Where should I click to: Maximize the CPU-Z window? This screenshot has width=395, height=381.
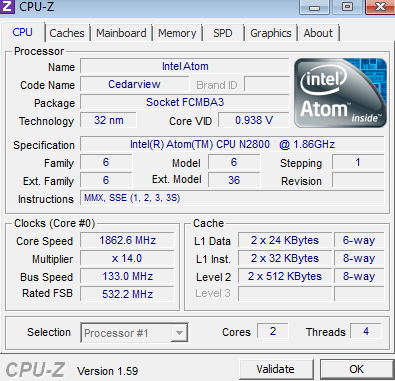click(x=347, y=7)
